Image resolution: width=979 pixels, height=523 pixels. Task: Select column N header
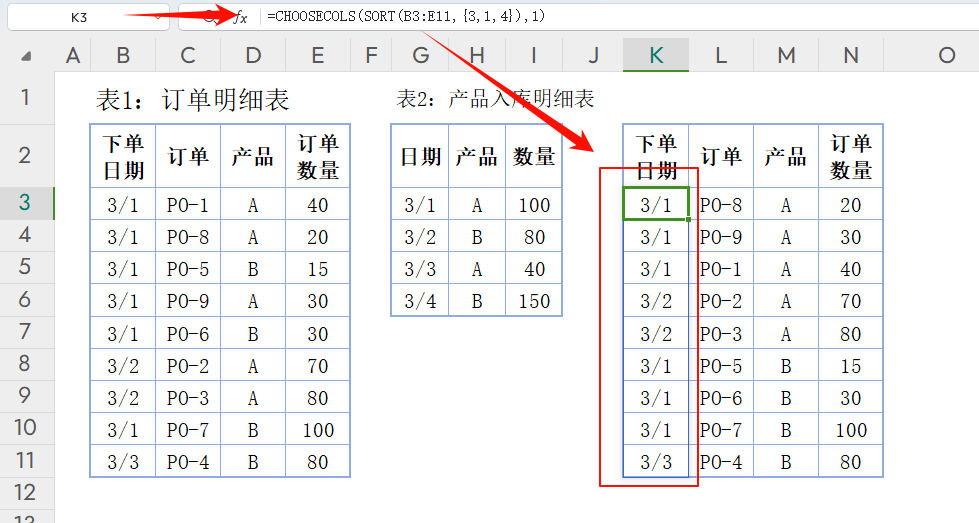click(x=851, y=56)
